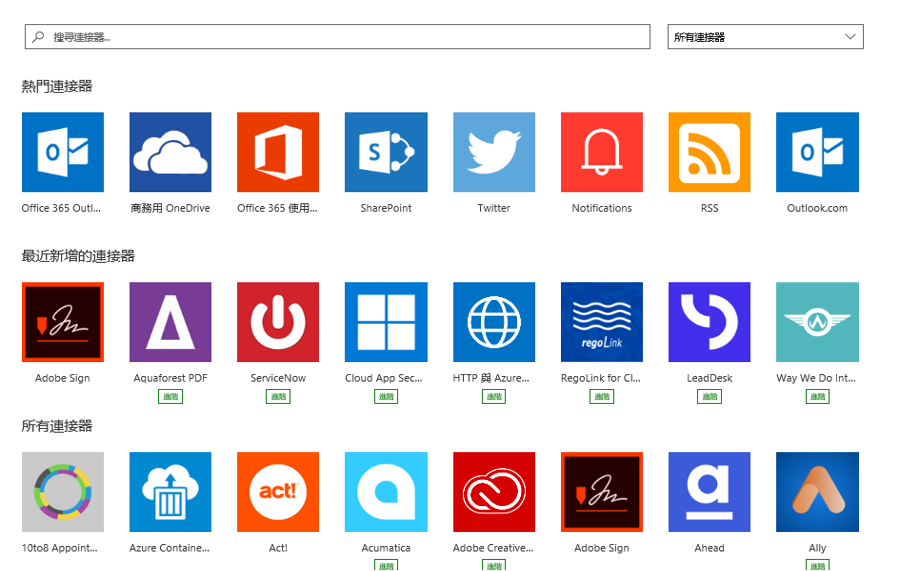Image resolution: width=900 pixels, height=571 pixels.
Task: Select the orange RSS feed icon
Action: [x=709, y=152]
